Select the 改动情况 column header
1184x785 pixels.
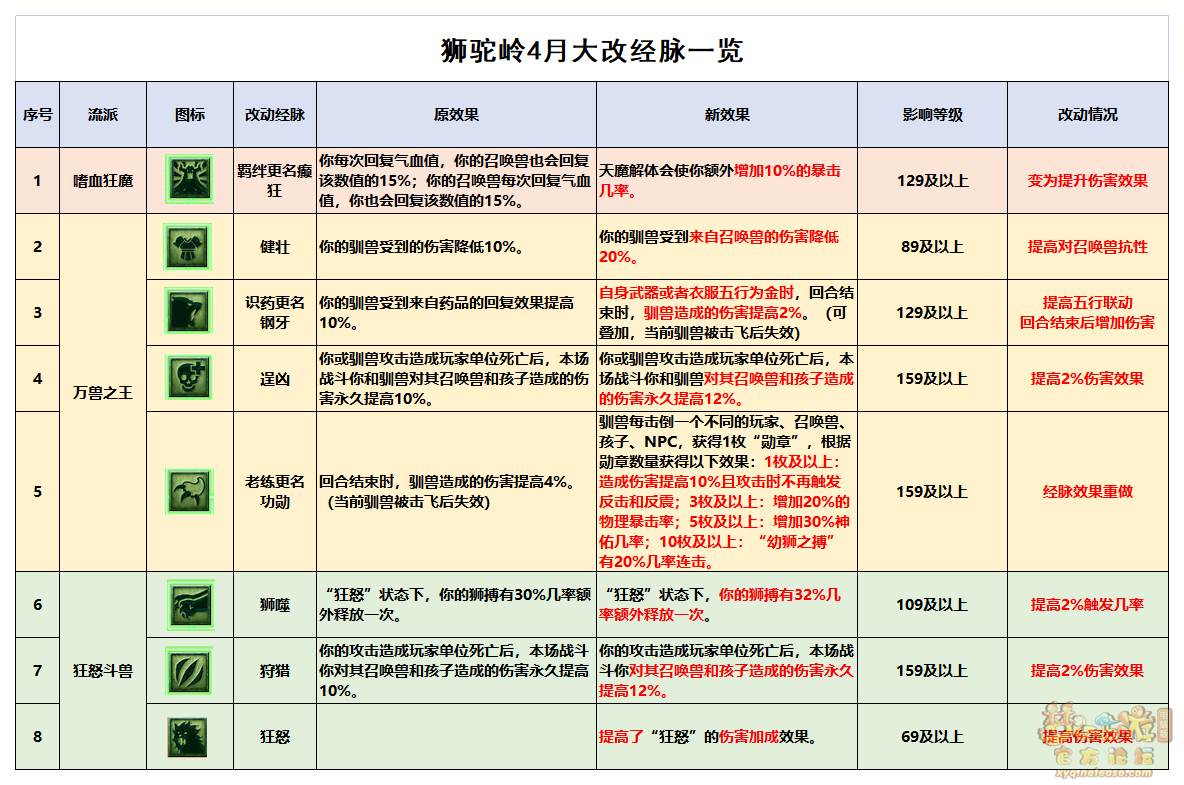click(1087, 115)
